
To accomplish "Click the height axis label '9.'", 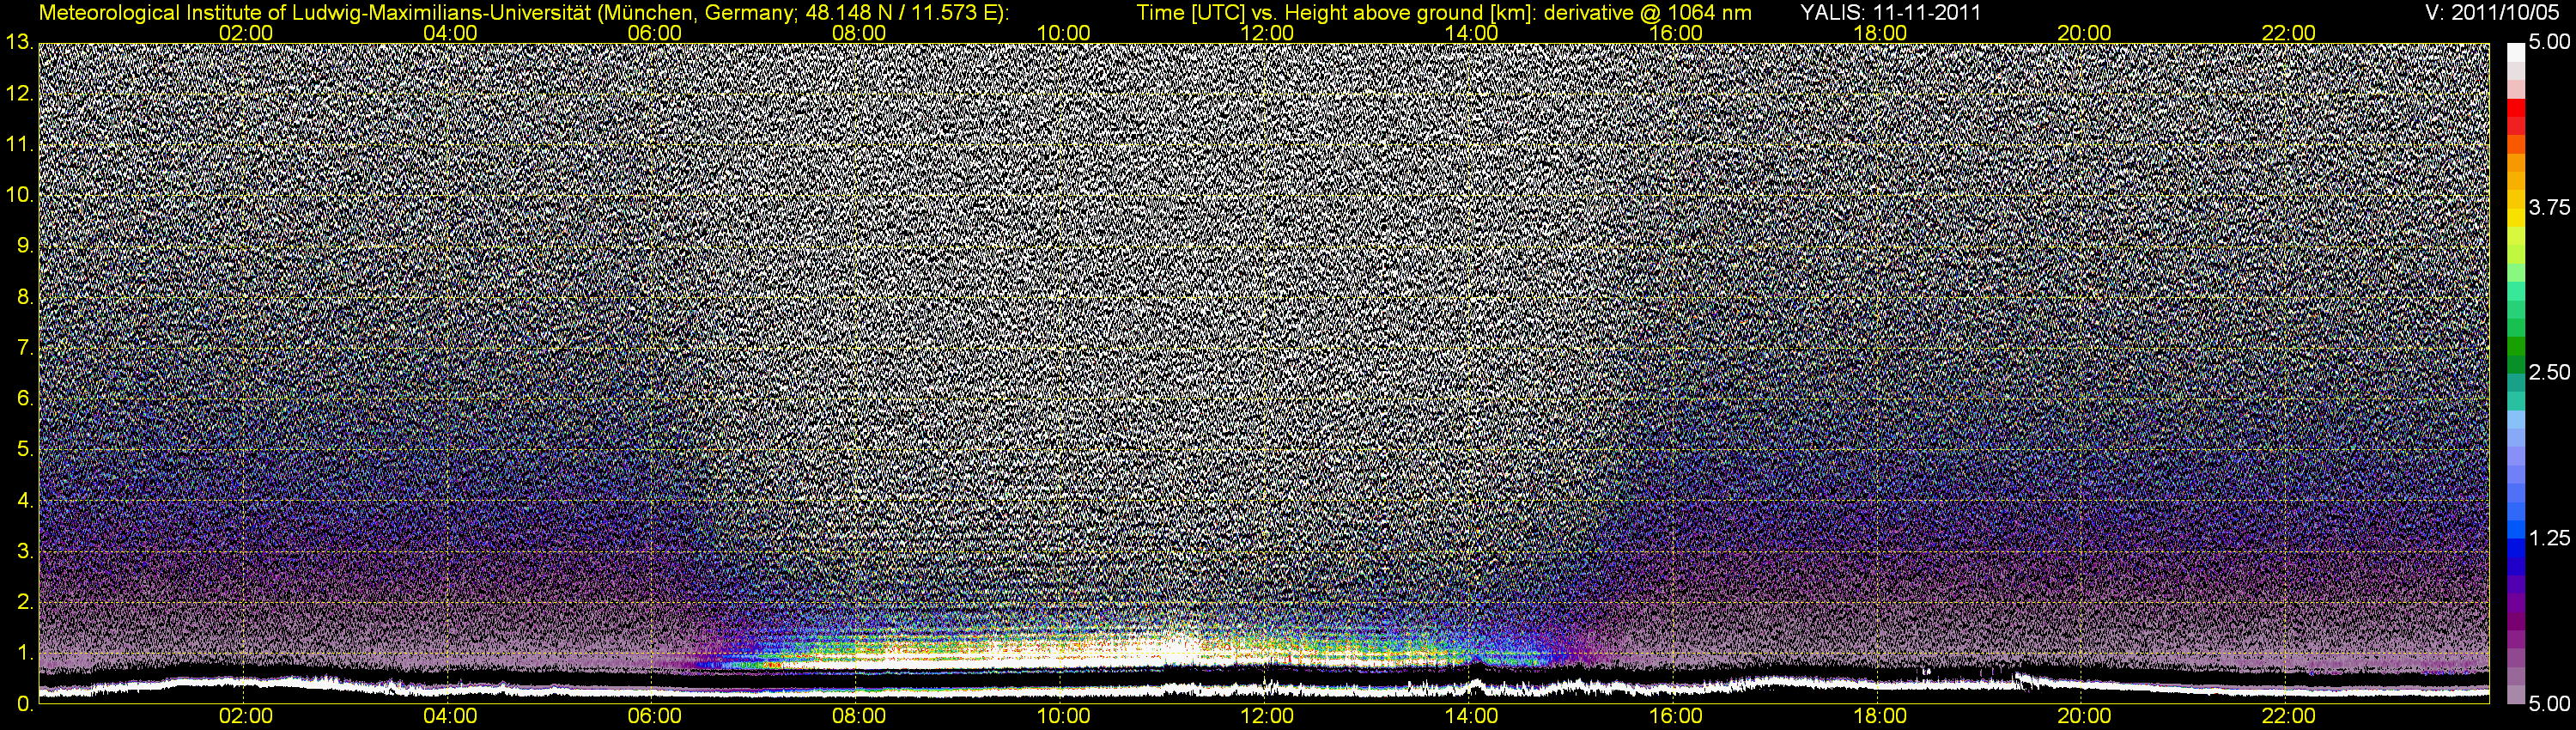I will click(24, 245).
